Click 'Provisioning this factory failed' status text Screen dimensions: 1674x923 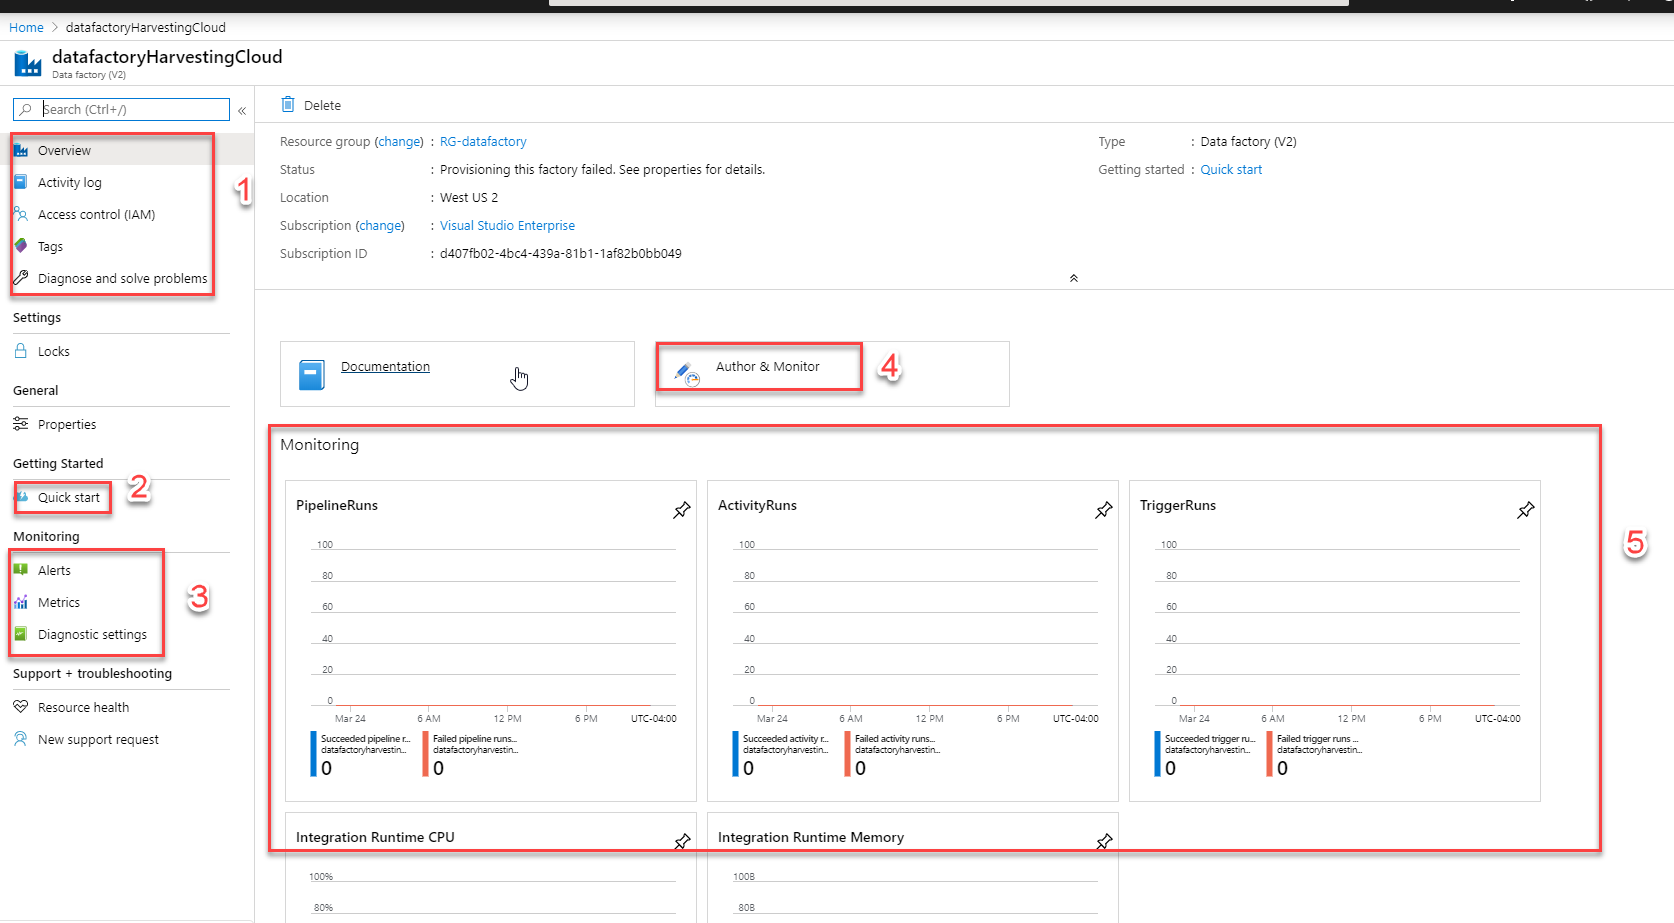[602, 170]
